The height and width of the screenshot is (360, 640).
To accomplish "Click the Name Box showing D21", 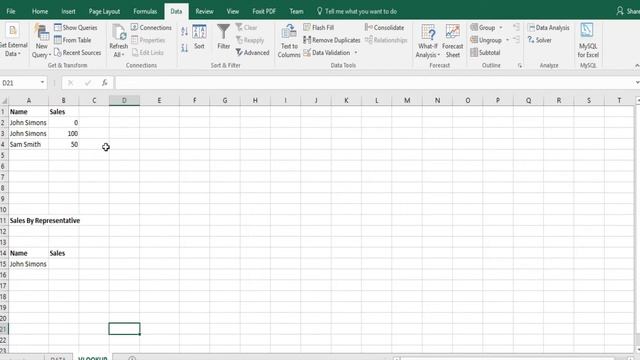I will tap(20, 83).
